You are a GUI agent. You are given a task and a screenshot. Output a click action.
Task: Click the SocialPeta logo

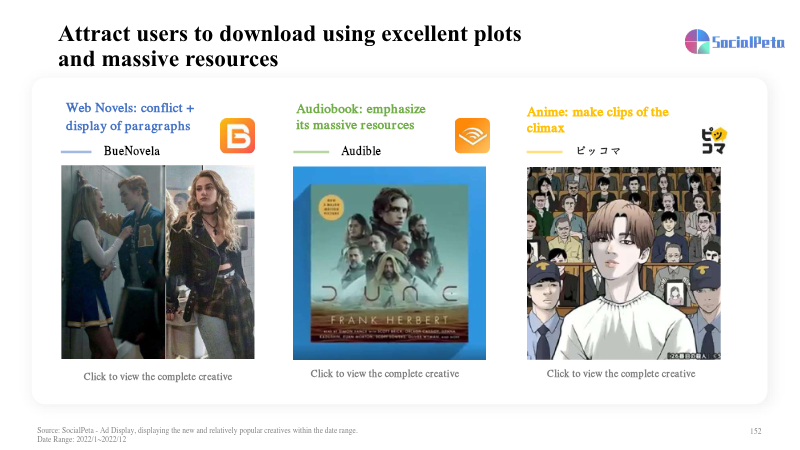tap(735, 42)
